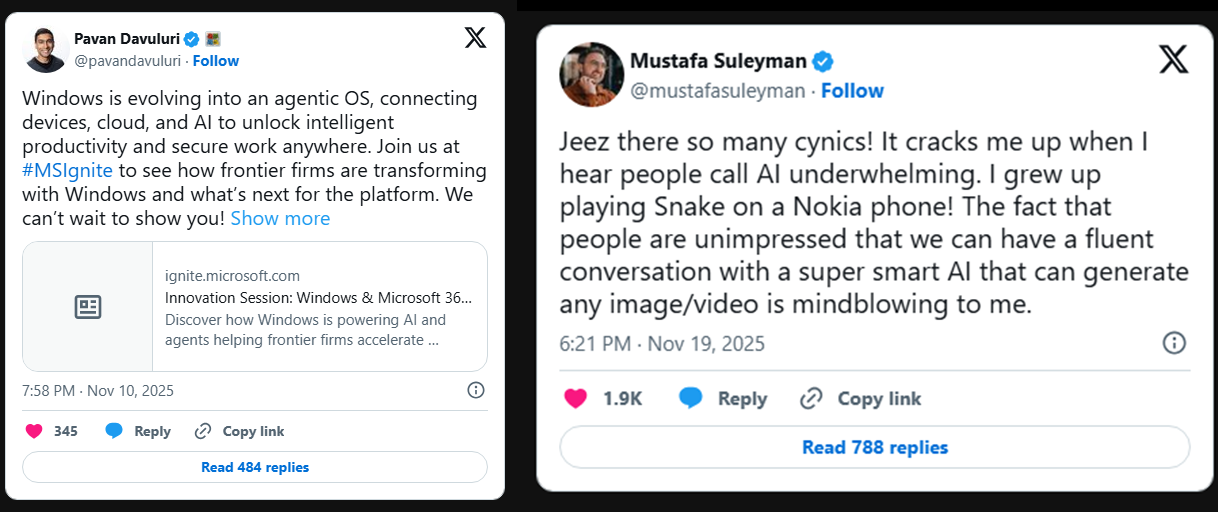Like Mustafa Suleyman's tweet with the heart icon
This screenshot has height=512, width=1218.
pos(576,398)
